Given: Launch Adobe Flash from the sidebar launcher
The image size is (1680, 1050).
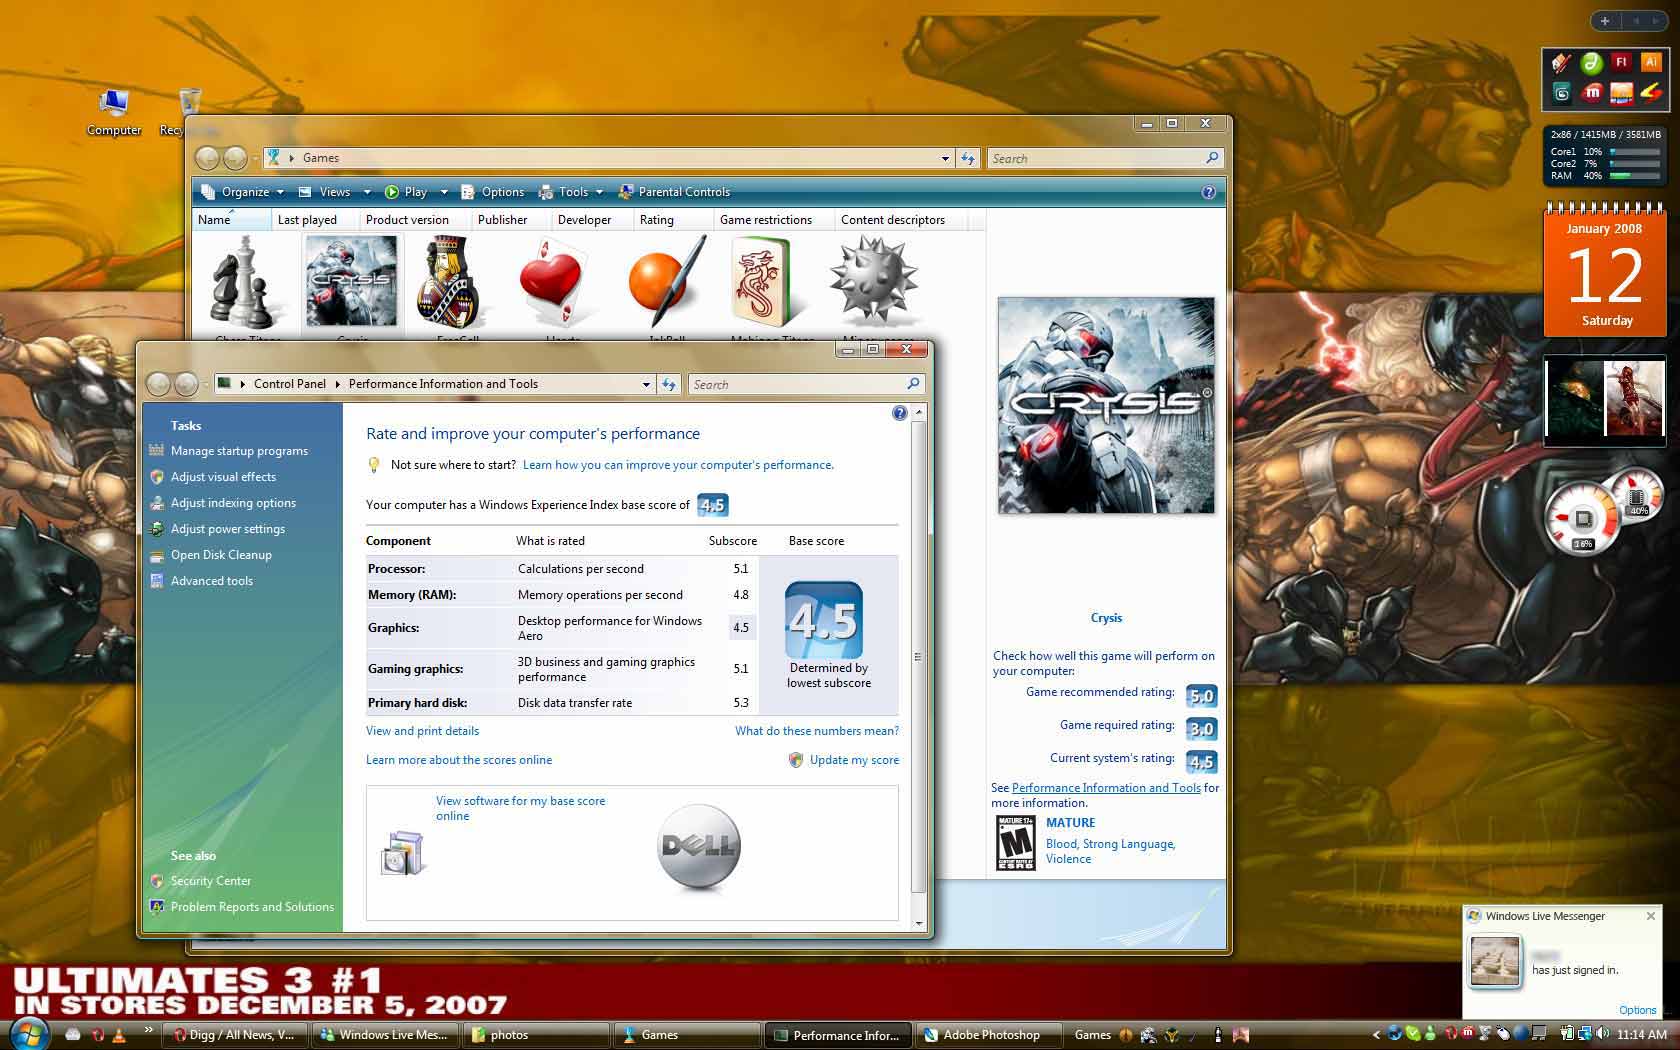Looking at the screenshot, I should click(x=1621, y=62).
